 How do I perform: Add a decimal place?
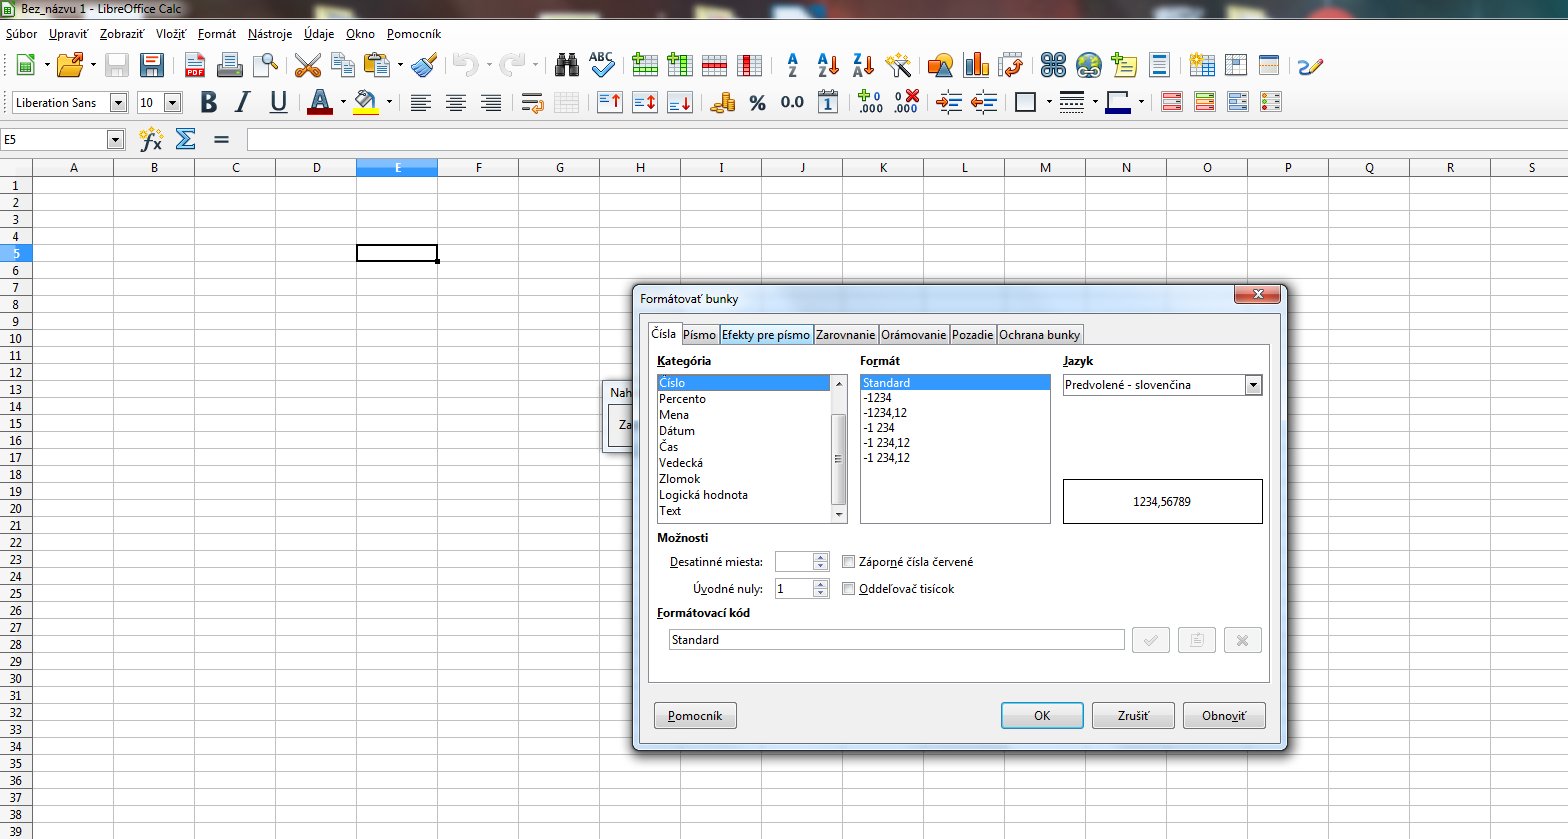tap(870, 102)
